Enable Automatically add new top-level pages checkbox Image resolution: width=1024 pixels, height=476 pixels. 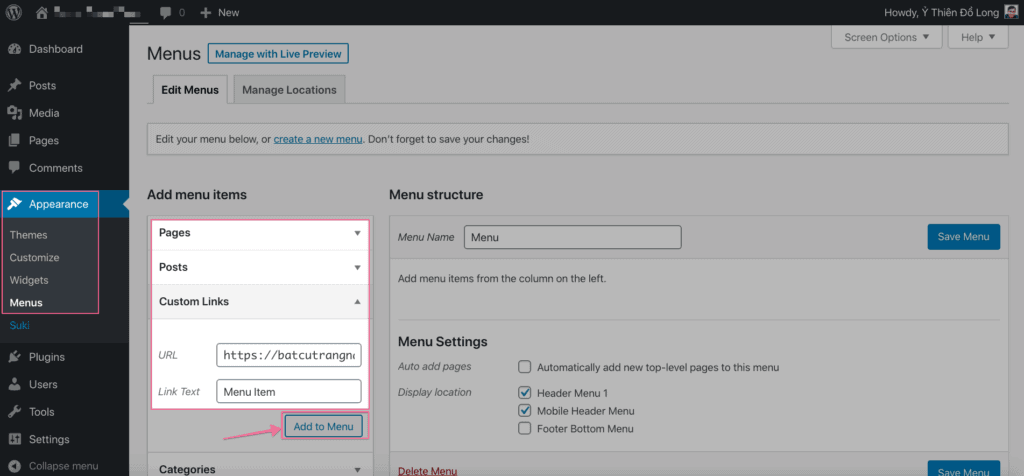524,367
